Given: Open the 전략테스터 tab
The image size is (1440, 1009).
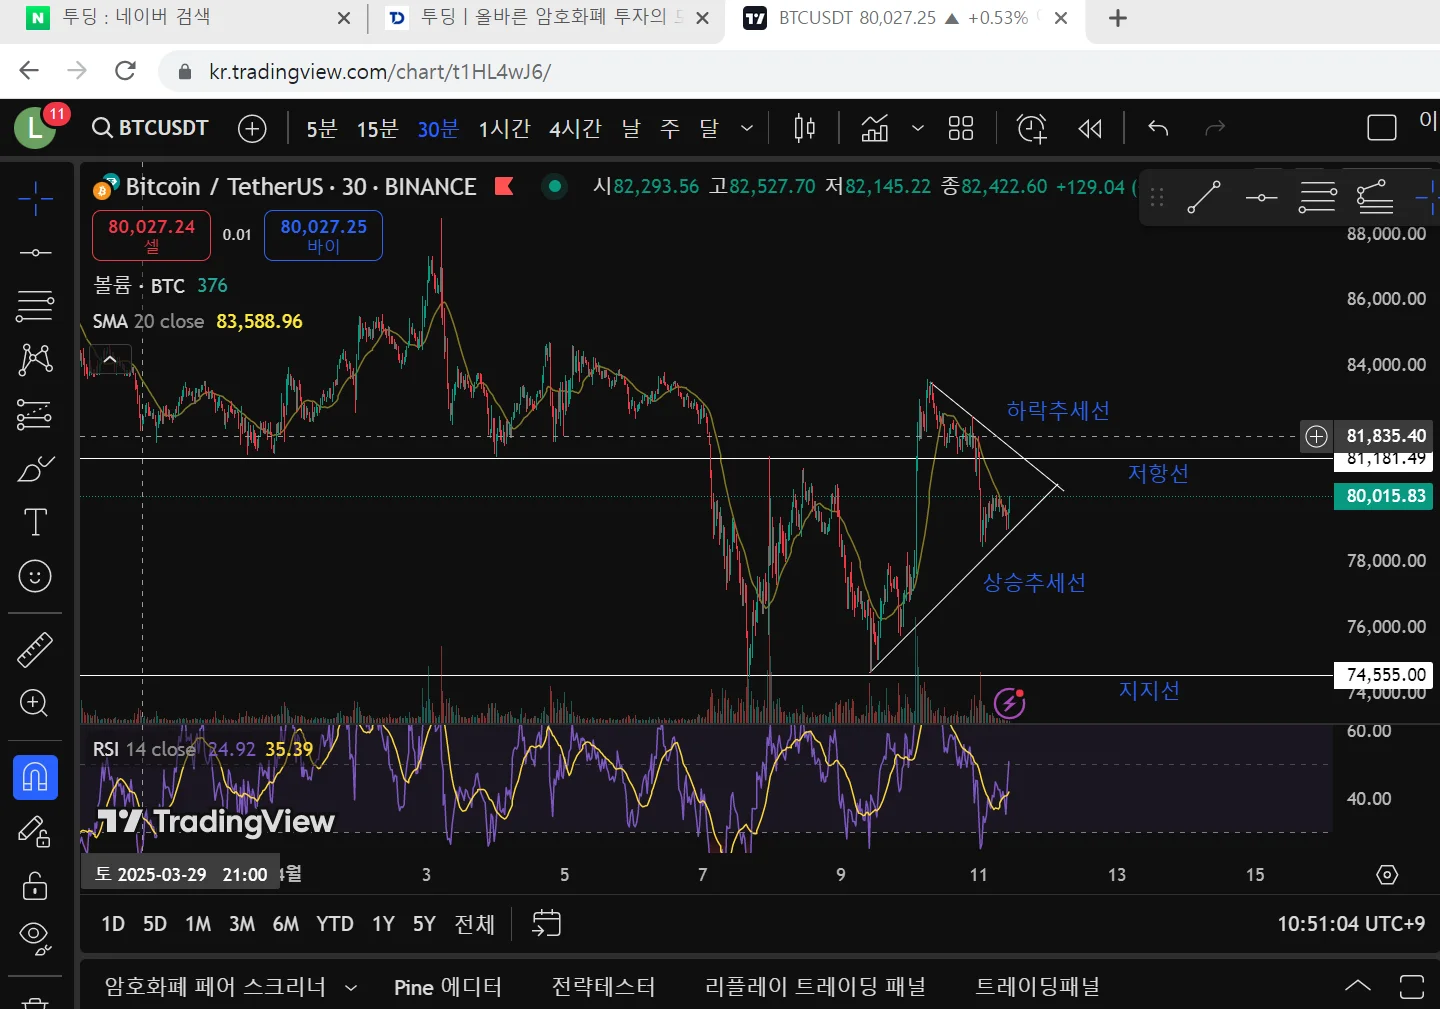Looking at the screenshot, I should click(x=603, y=987).
